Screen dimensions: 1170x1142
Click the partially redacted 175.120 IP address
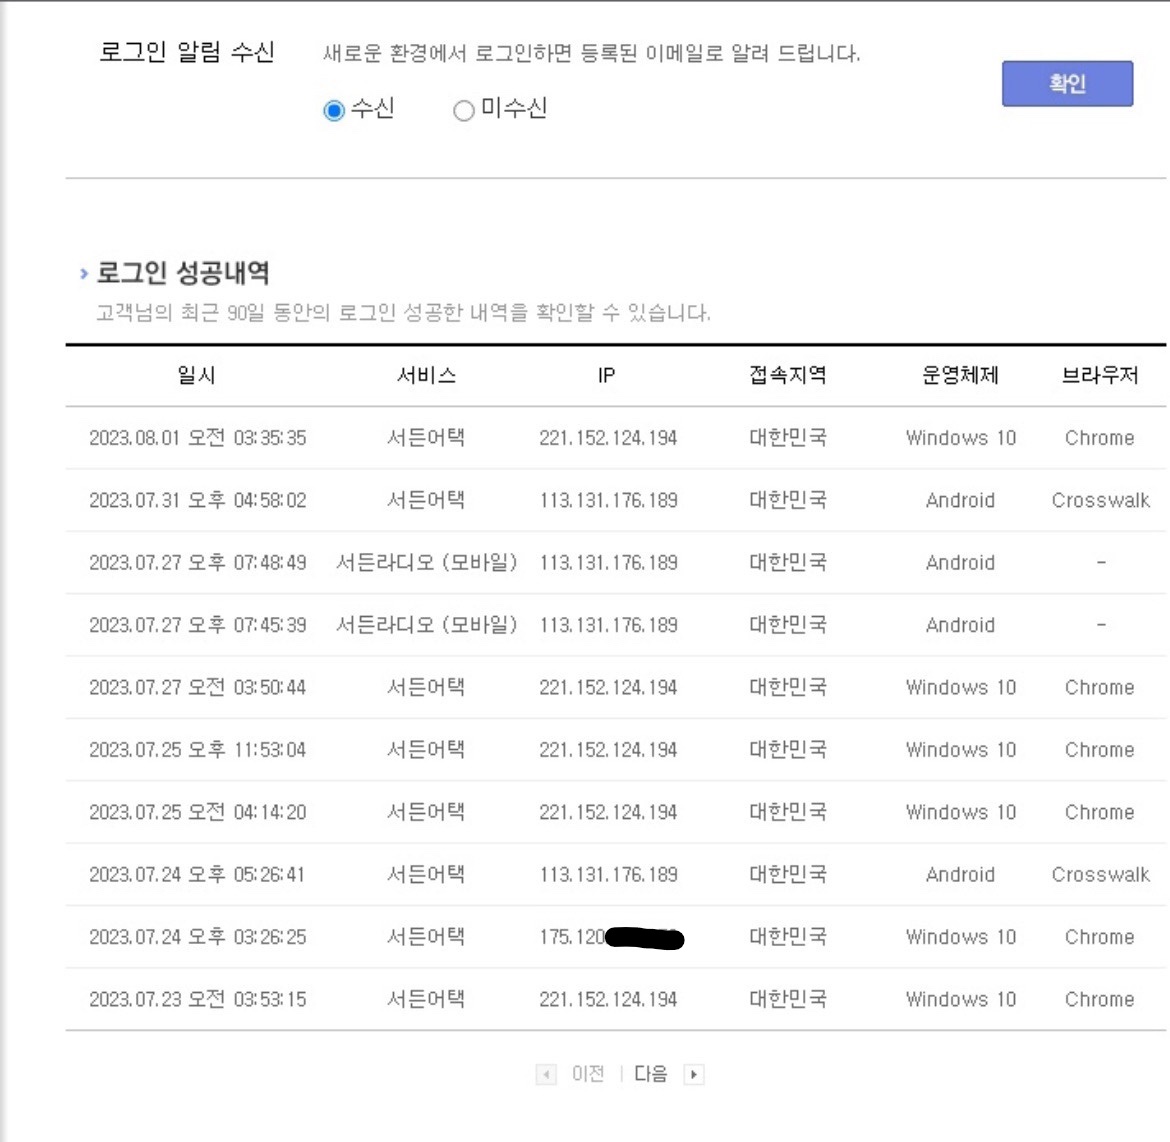pyautogui.click(x=573, y=937)
